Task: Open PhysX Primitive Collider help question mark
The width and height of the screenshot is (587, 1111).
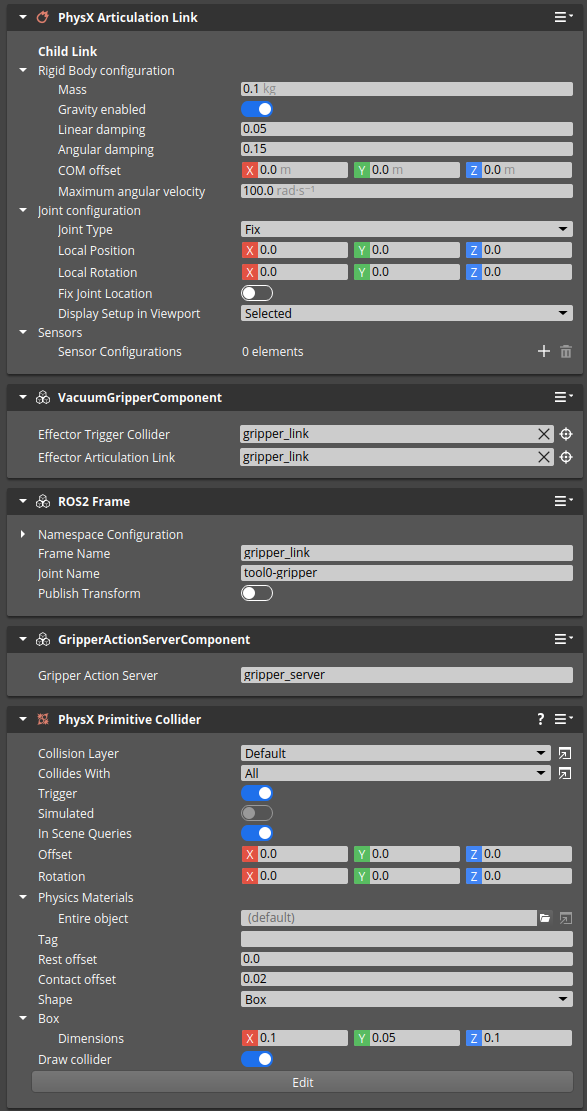Action: click(540, 718)
